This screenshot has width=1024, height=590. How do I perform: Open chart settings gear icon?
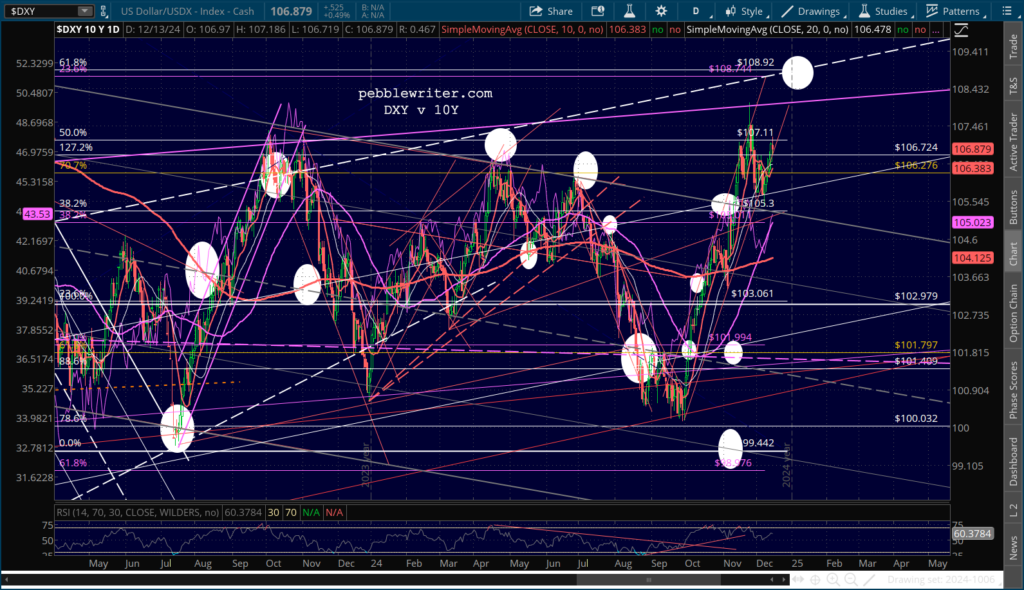[x=661, y=11]
